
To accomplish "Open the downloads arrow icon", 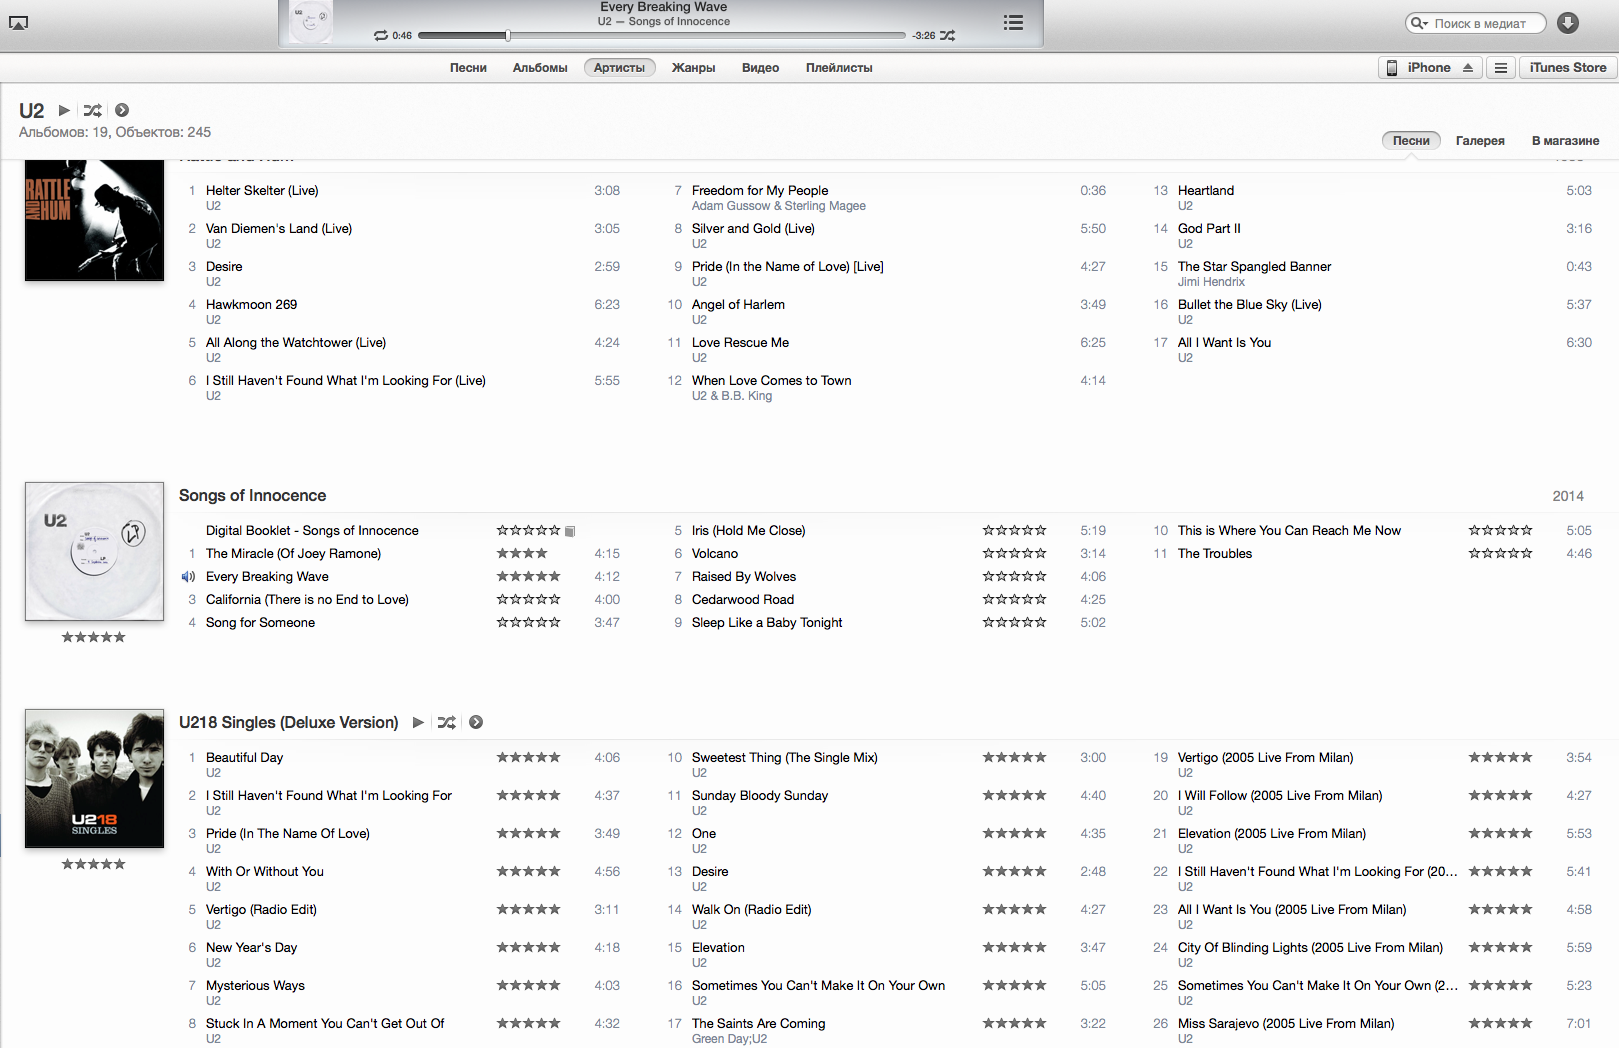I will [1568, 23].
